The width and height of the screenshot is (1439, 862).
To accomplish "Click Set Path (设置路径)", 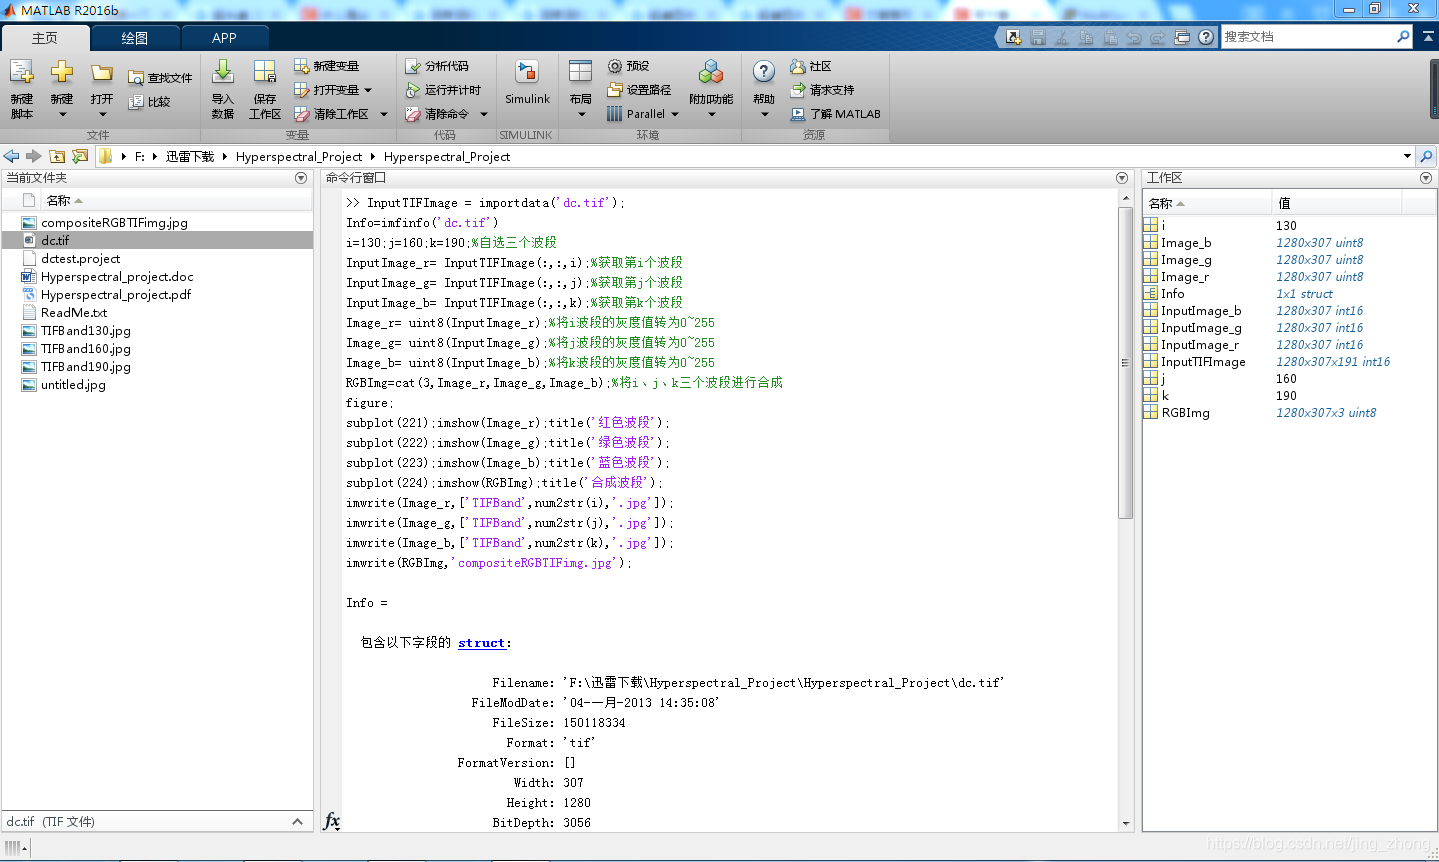I will coord(639,90).
